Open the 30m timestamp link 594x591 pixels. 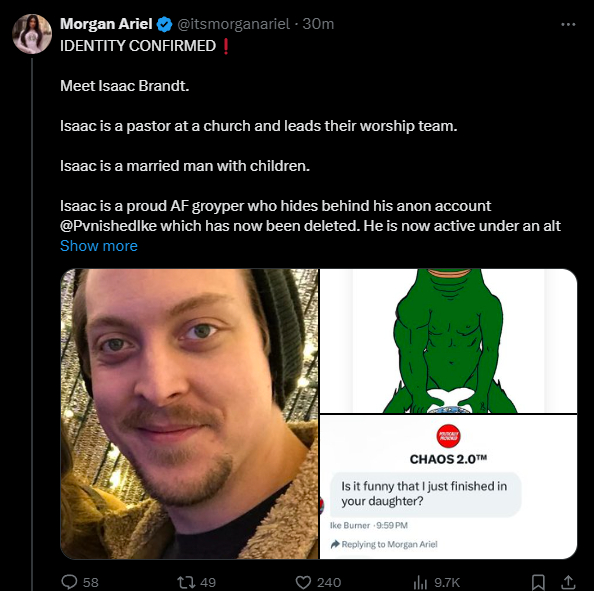pyautogui.click(x=318, y=24)
